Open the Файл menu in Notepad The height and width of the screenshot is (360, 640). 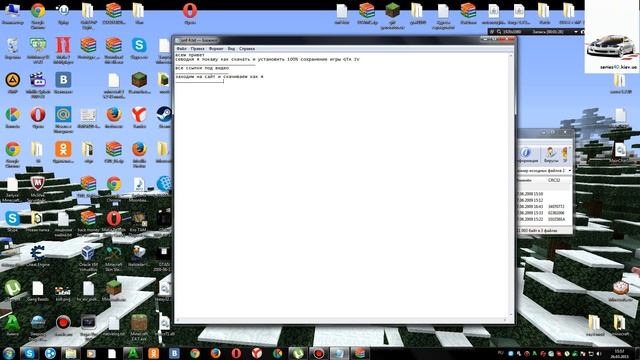pos(181,49)
